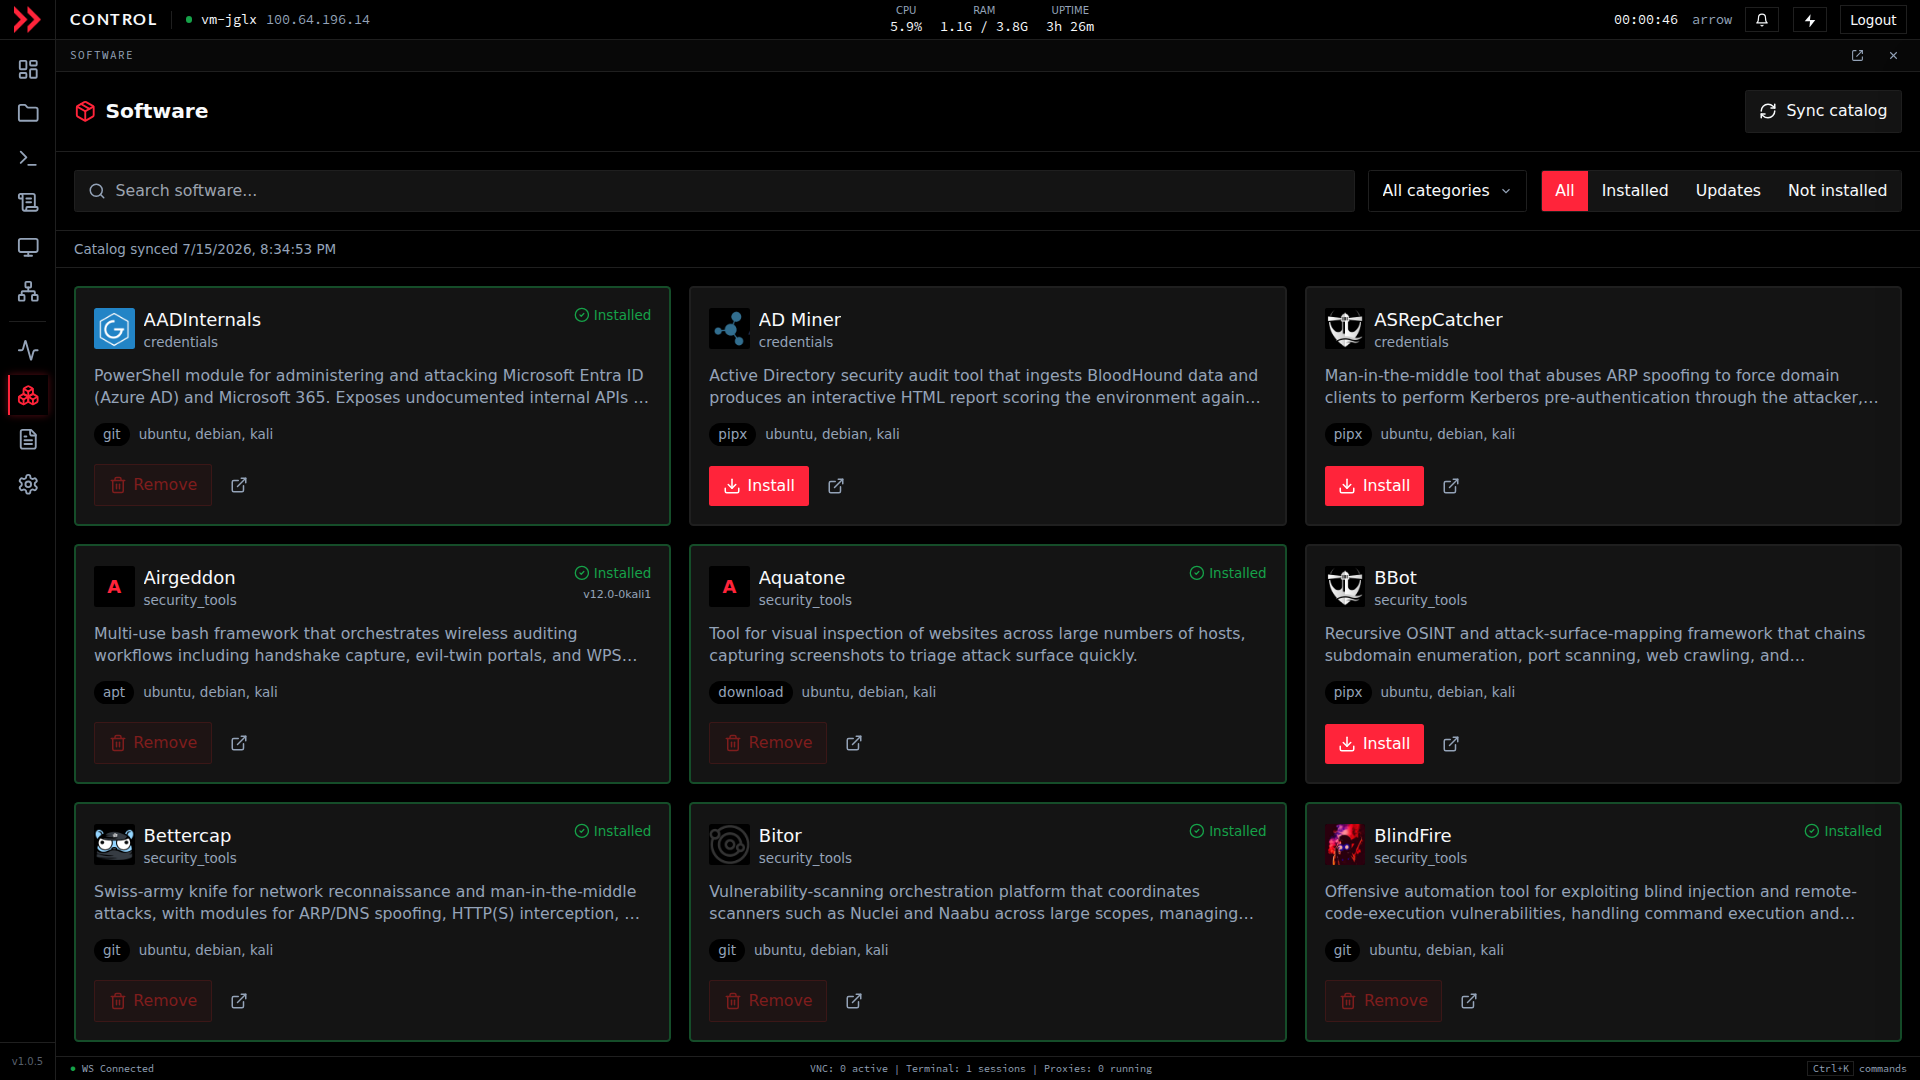Open AD Miner external link icon
1920x1080 pixels.
836,486
